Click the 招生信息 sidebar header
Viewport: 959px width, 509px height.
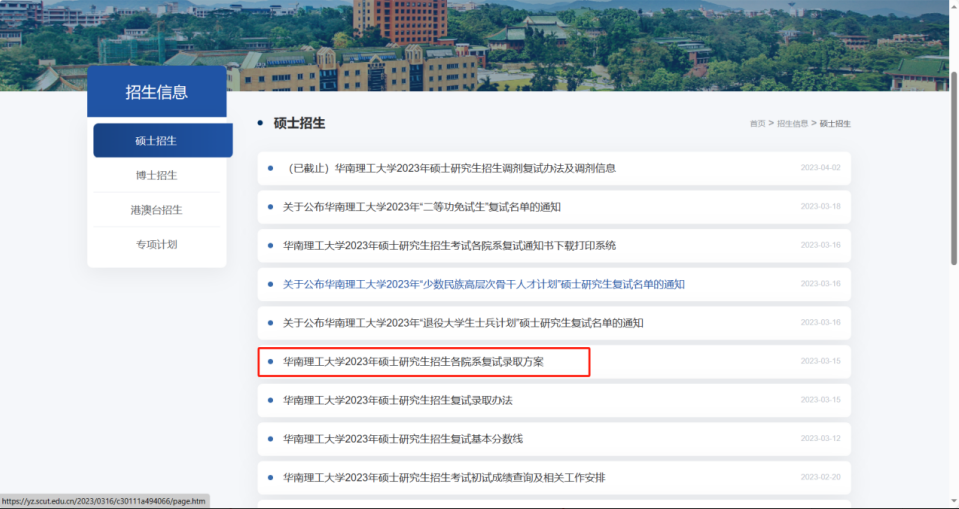(x=157, y=92)
